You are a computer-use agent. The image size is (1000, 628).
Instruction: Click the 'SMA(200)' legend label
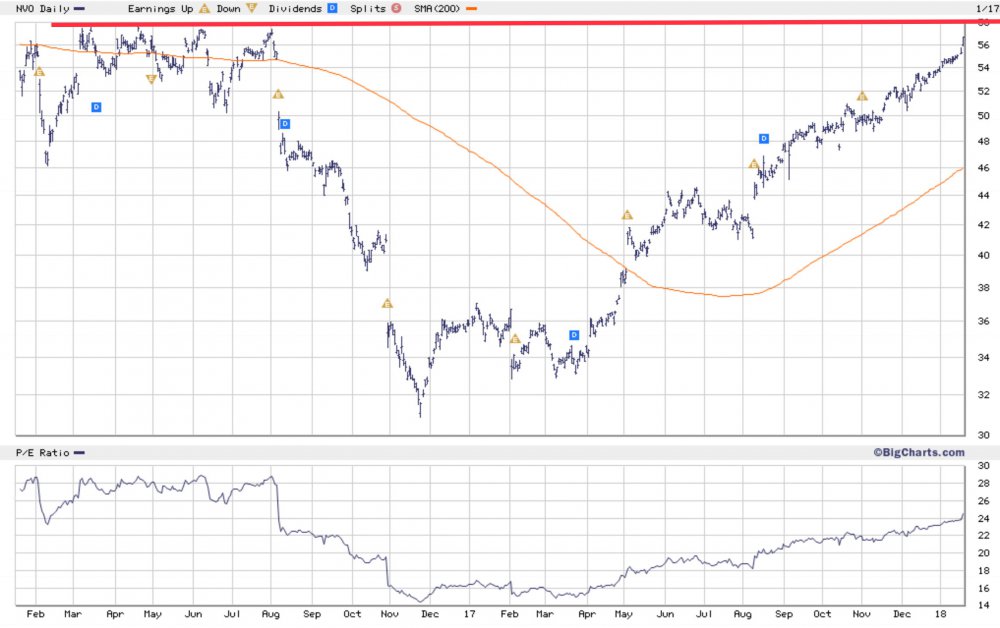click(437, 8)
